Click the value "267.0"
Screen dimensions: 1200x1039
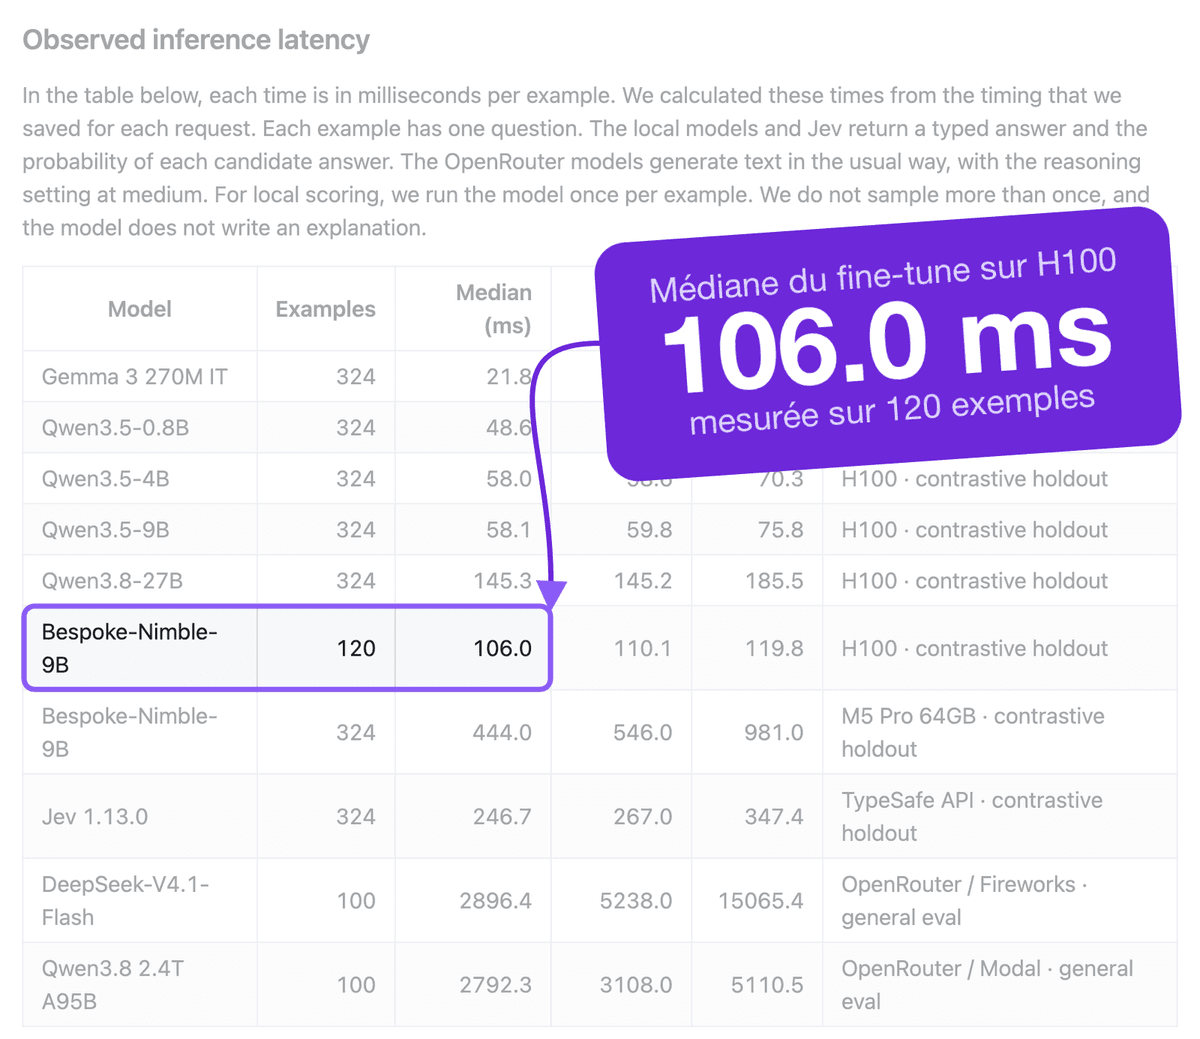point(643,816)
